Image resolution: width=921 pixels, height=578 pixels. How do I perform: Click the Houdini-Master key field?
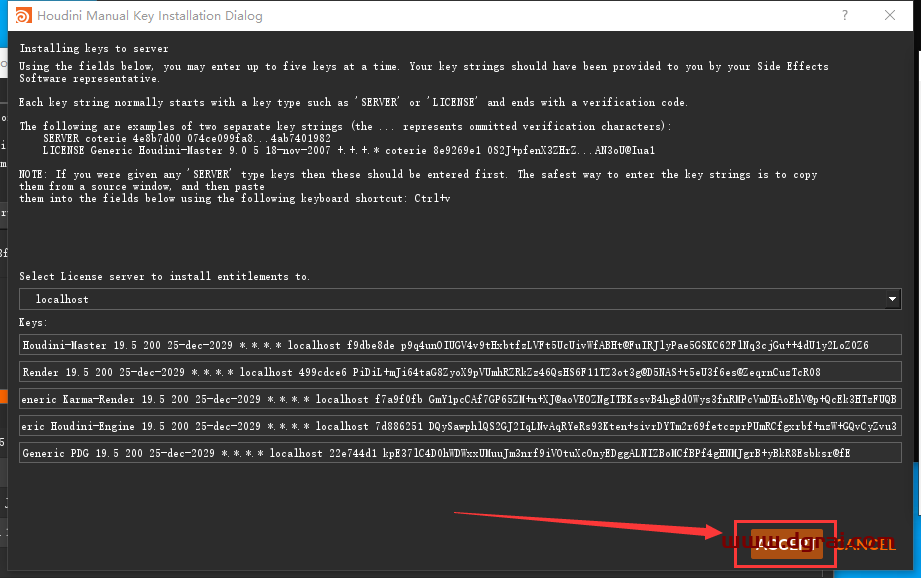[x=460, y=345]
